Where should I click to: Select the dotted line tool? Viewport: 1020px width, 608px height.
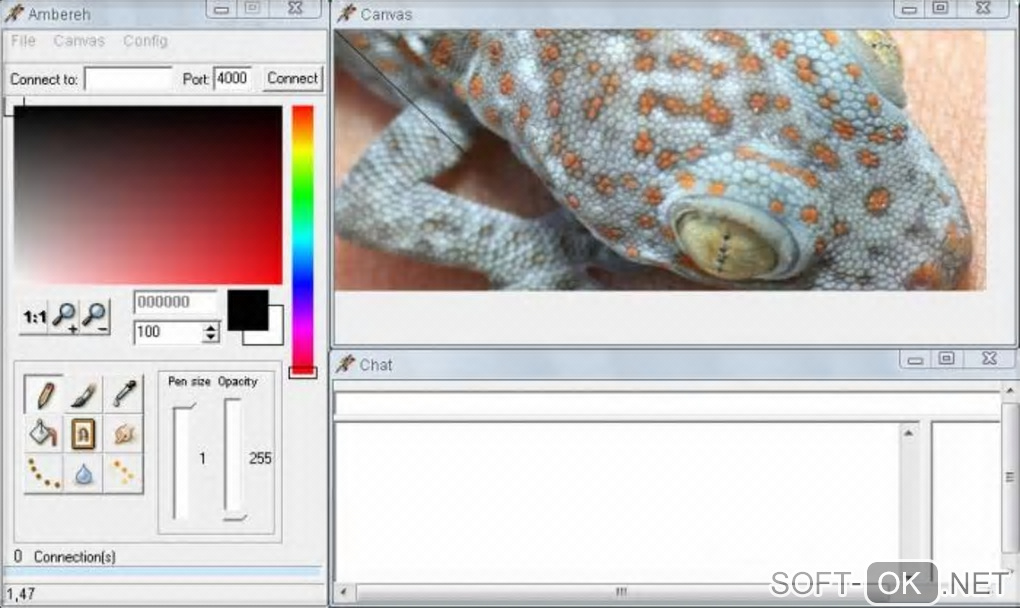[124, 473]
